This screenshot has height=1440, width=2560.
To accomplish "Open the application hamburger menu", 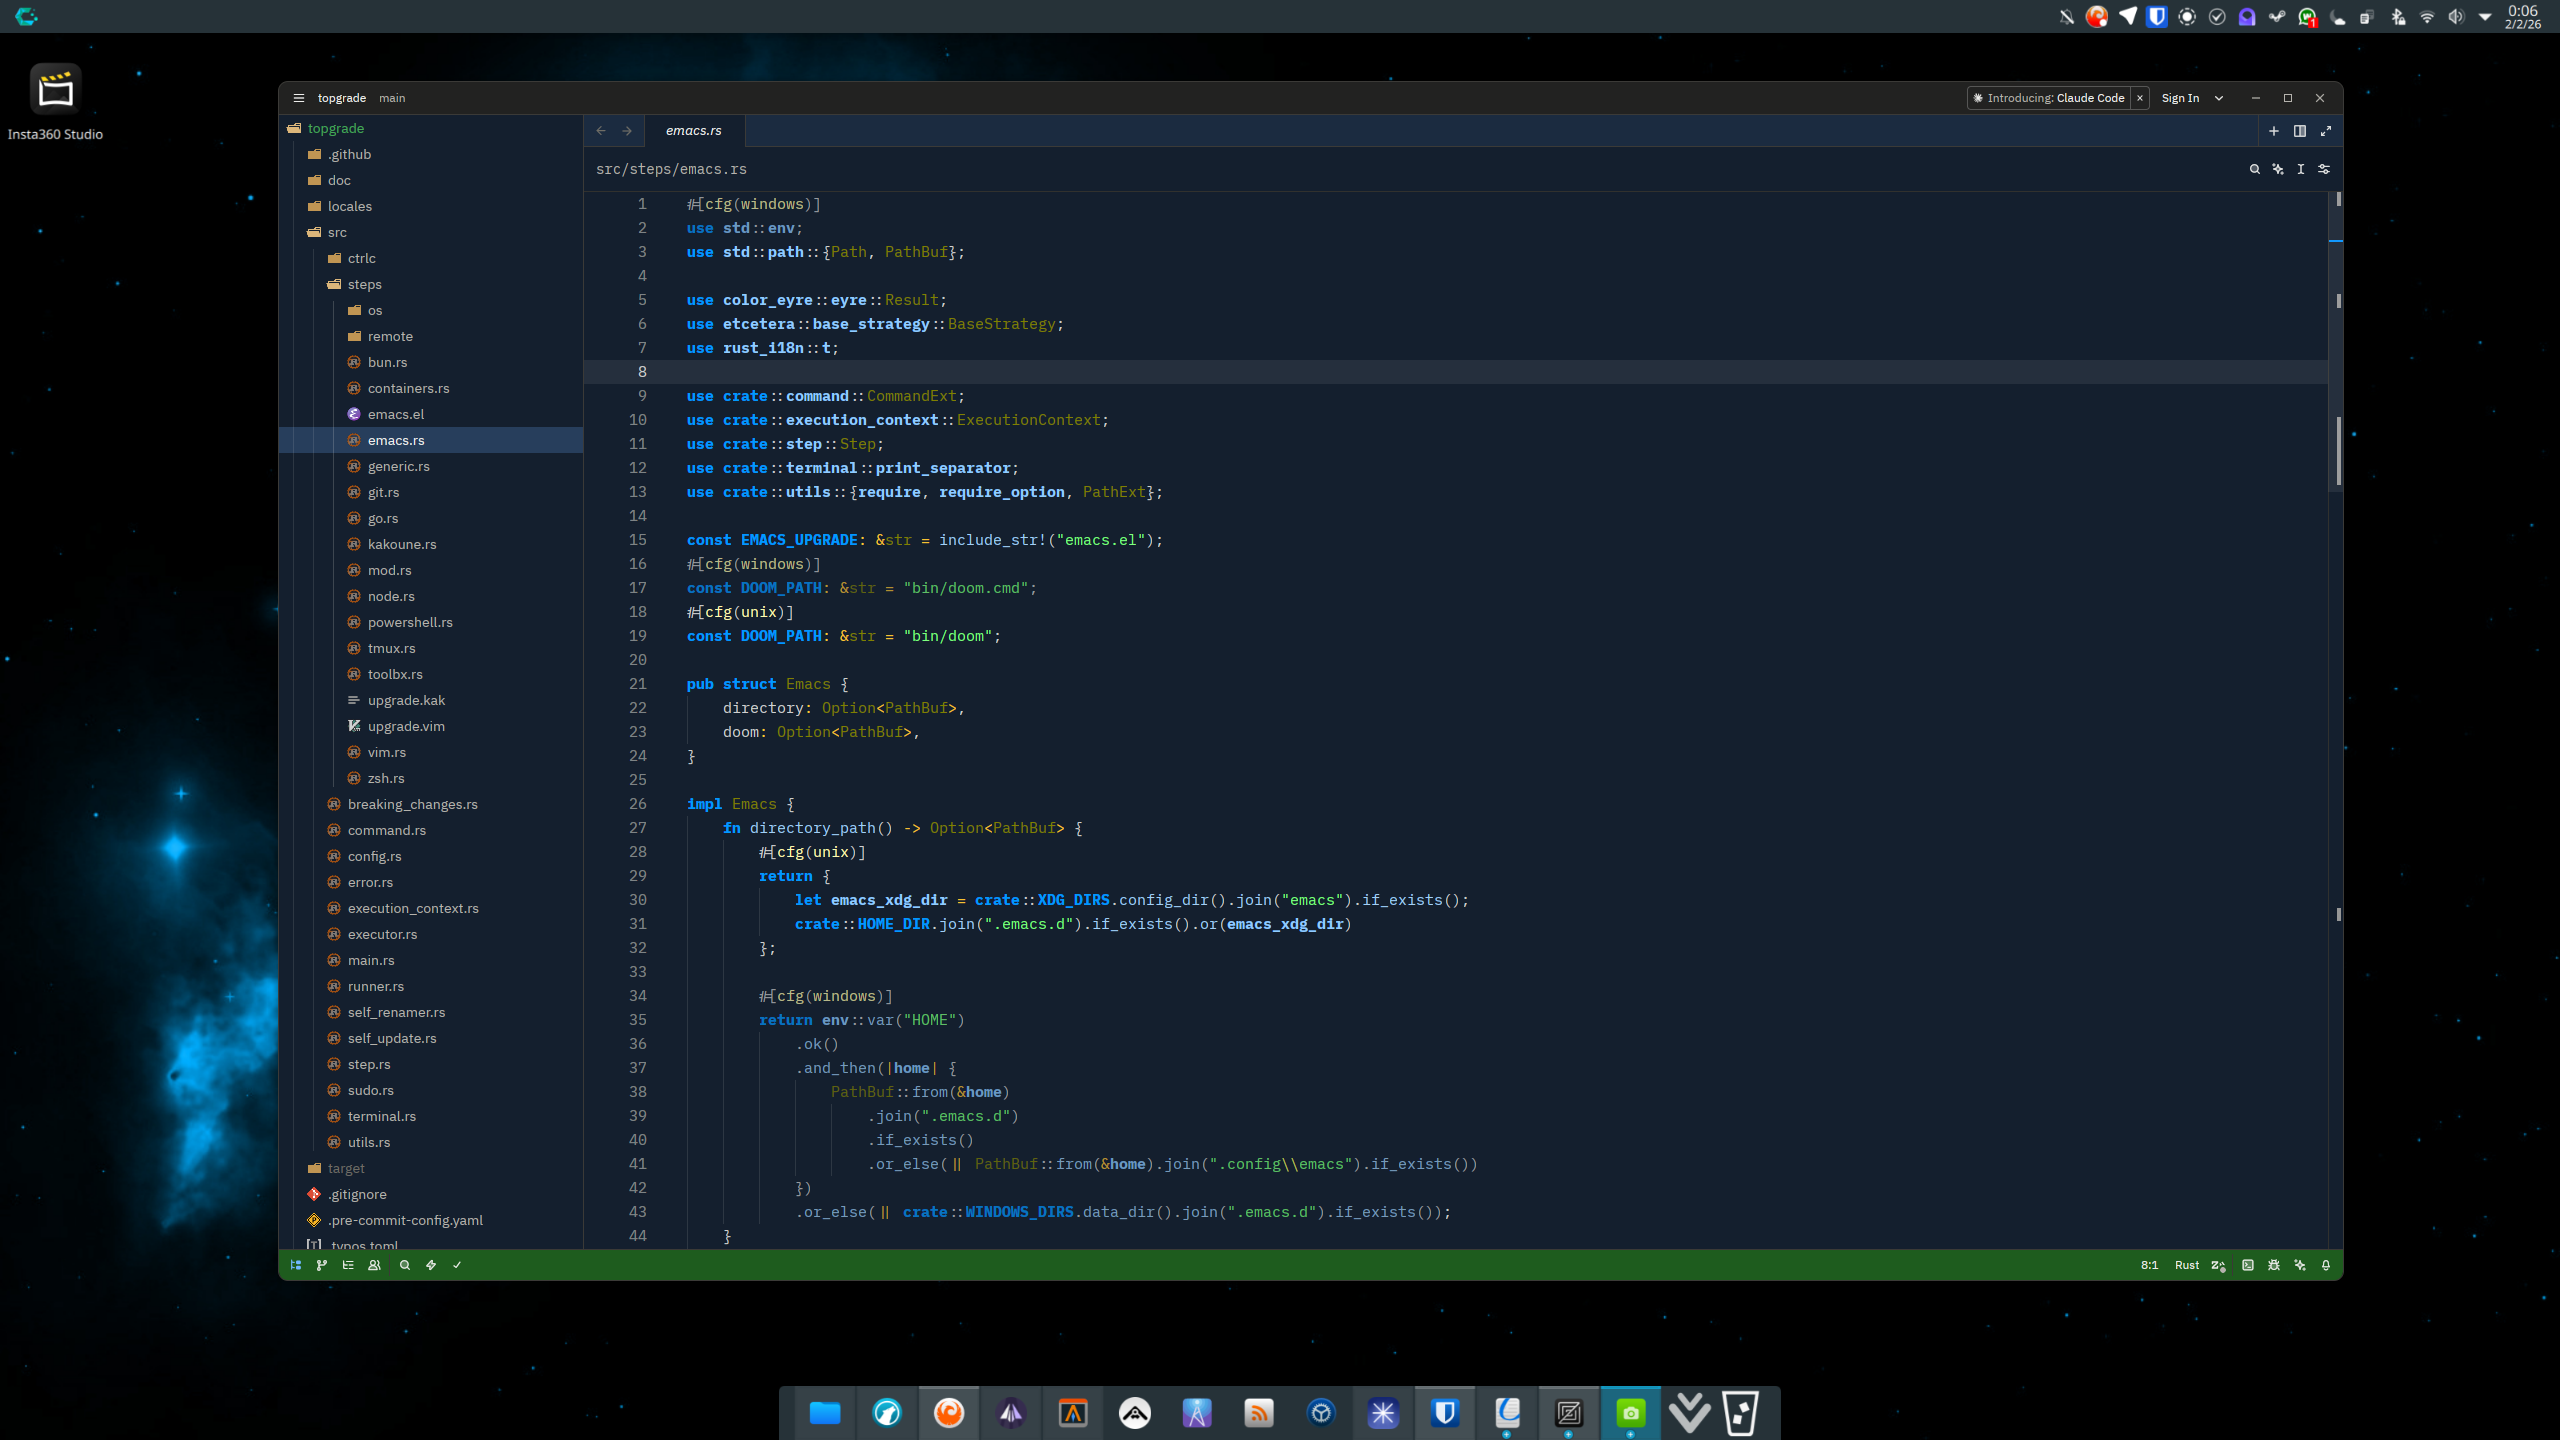I will point(298,98).
